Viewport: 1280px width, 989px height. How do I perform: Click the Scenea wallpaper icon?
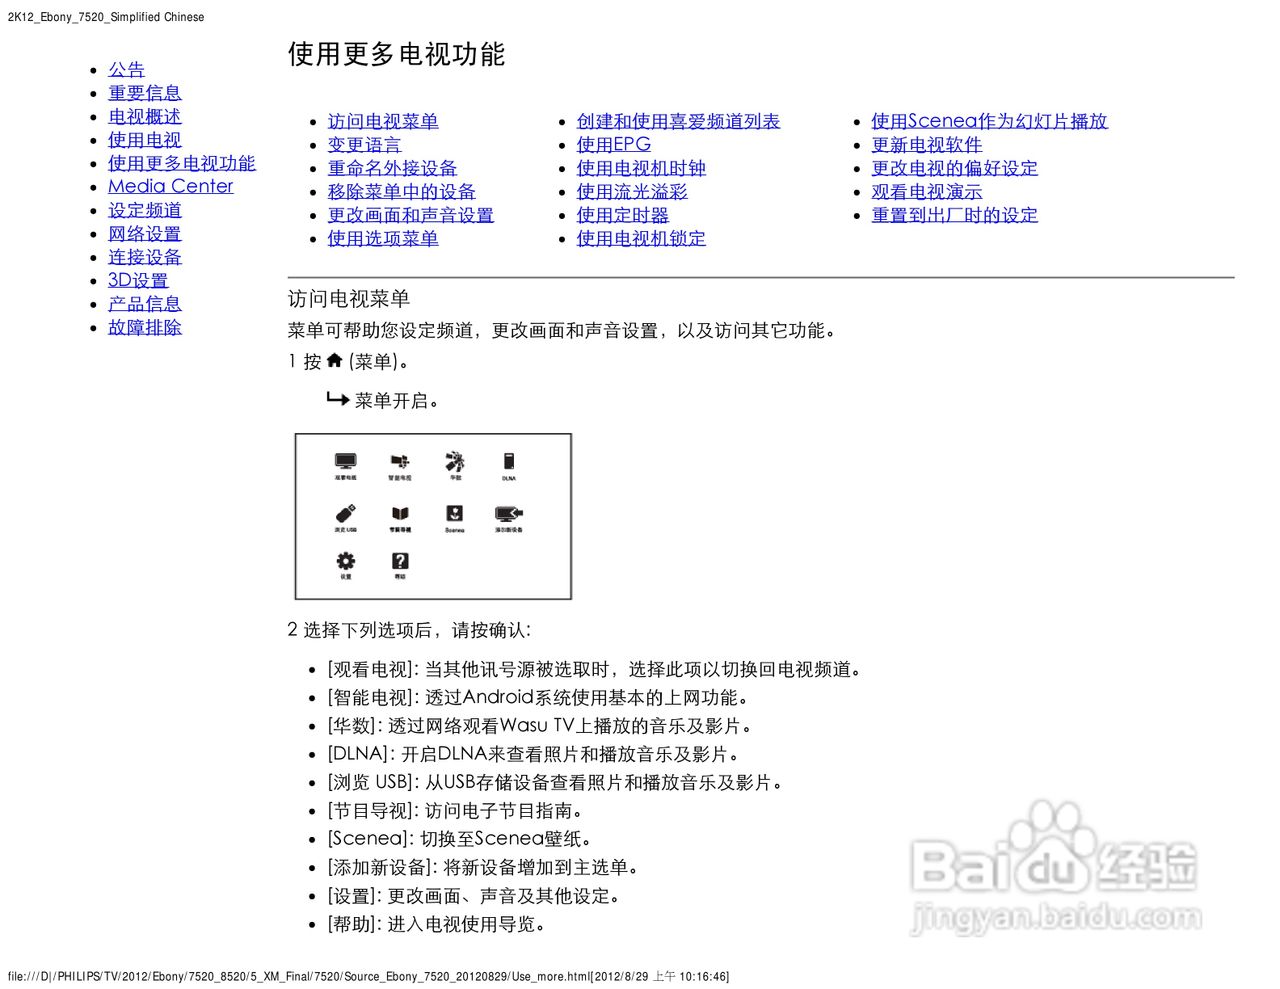click(455, 513)
